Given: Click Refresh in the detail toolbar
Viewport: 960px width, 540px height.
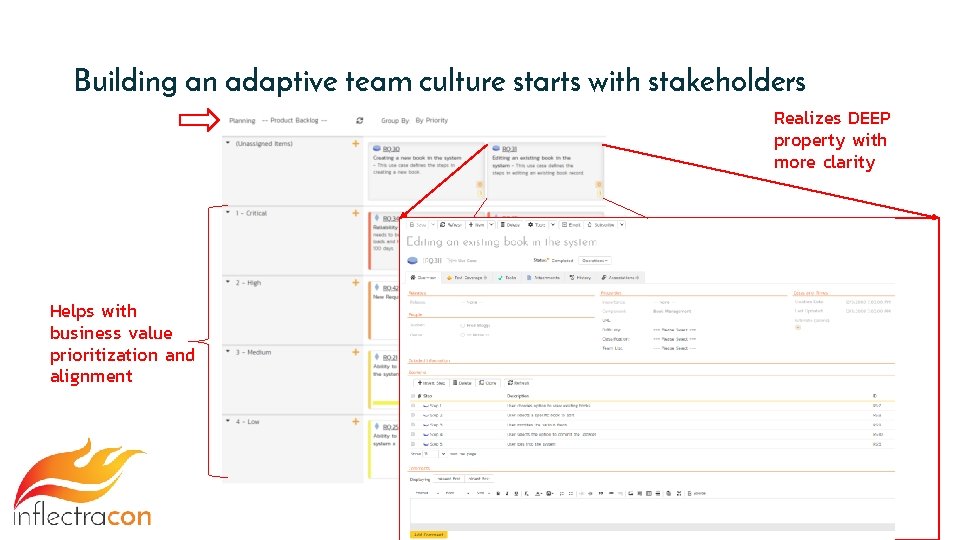Looking at the screenshot, I should [x=451, y=225].
